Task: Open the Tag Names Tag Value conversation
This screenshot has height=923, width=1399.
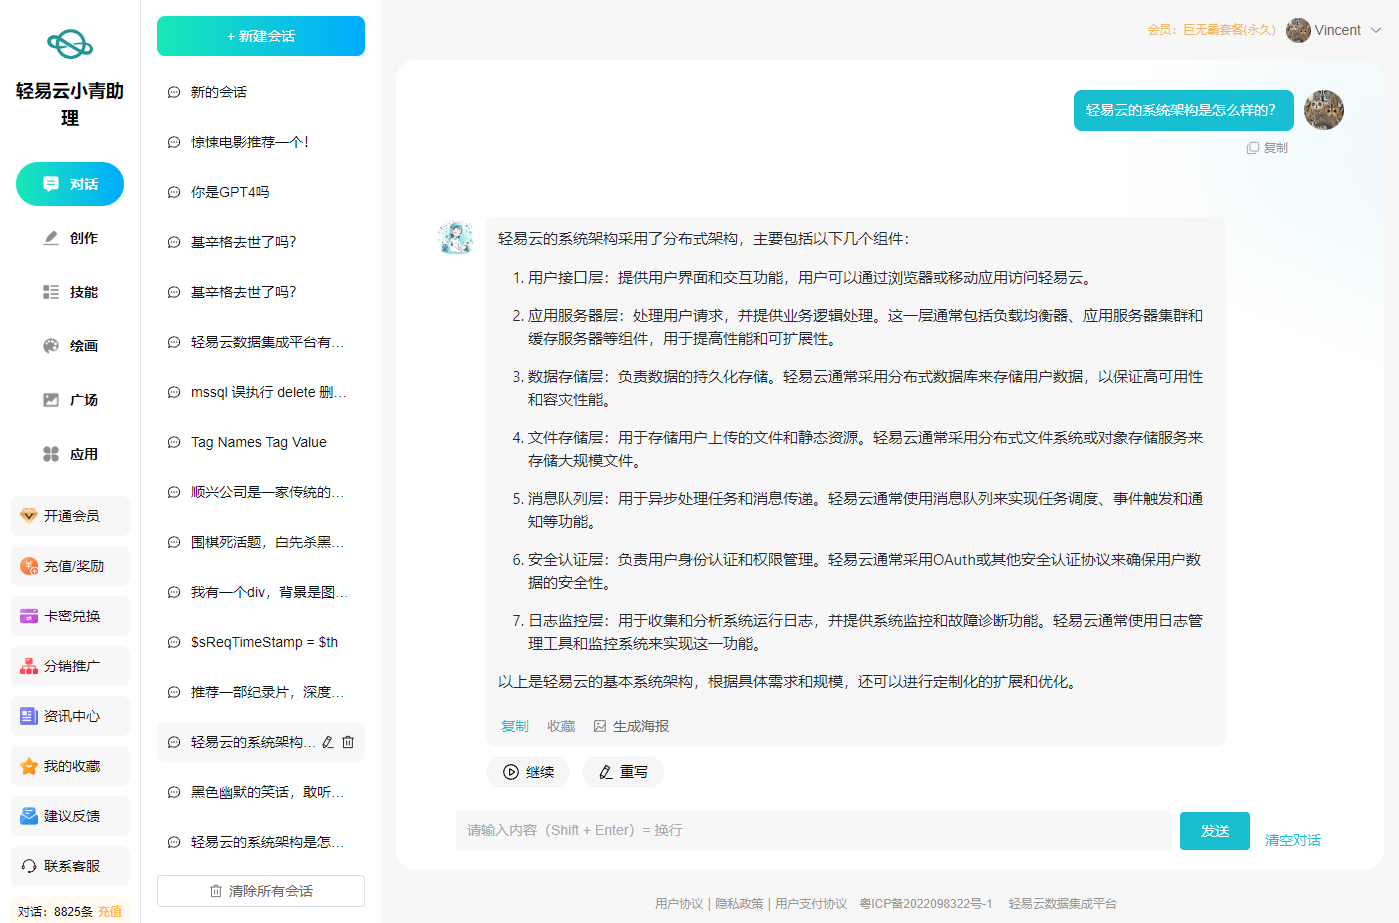Action: [x=261, y=442]
